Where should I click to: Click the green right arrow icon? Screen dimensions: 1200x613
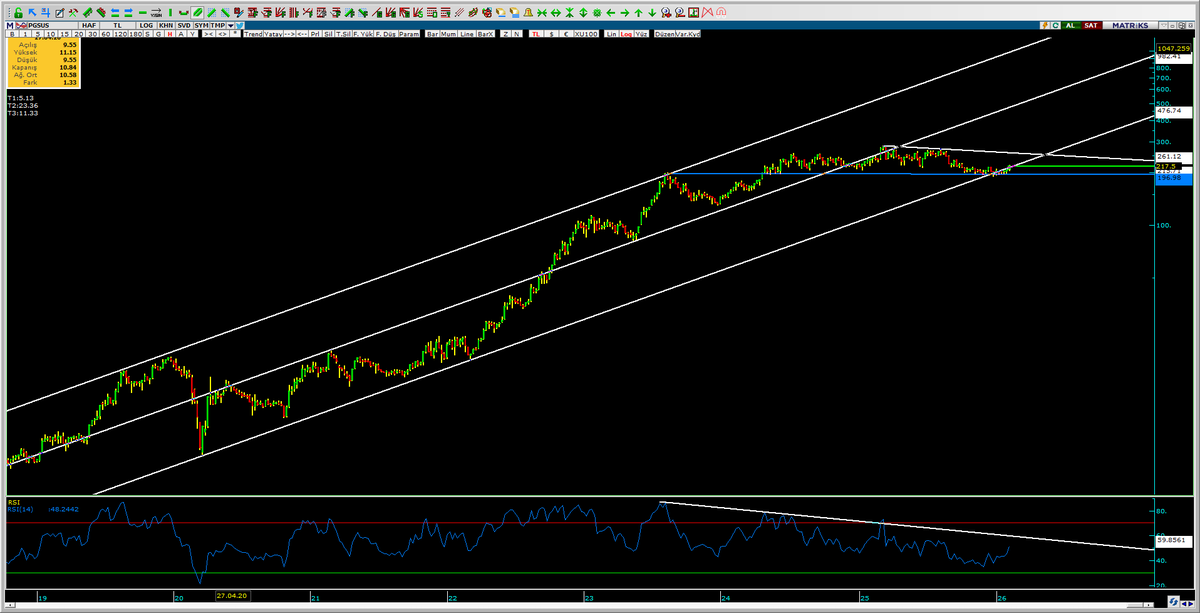[625, 13]
